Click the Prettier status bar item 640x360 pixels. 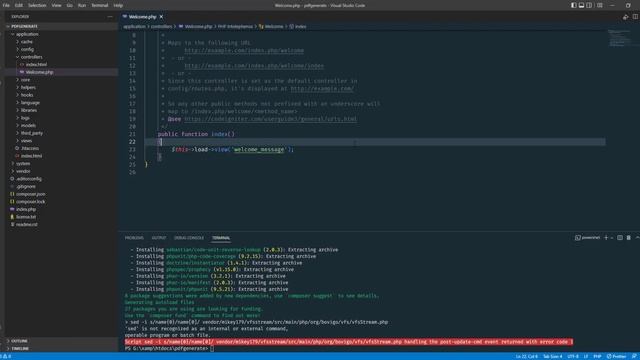click(x=616, y=356)
